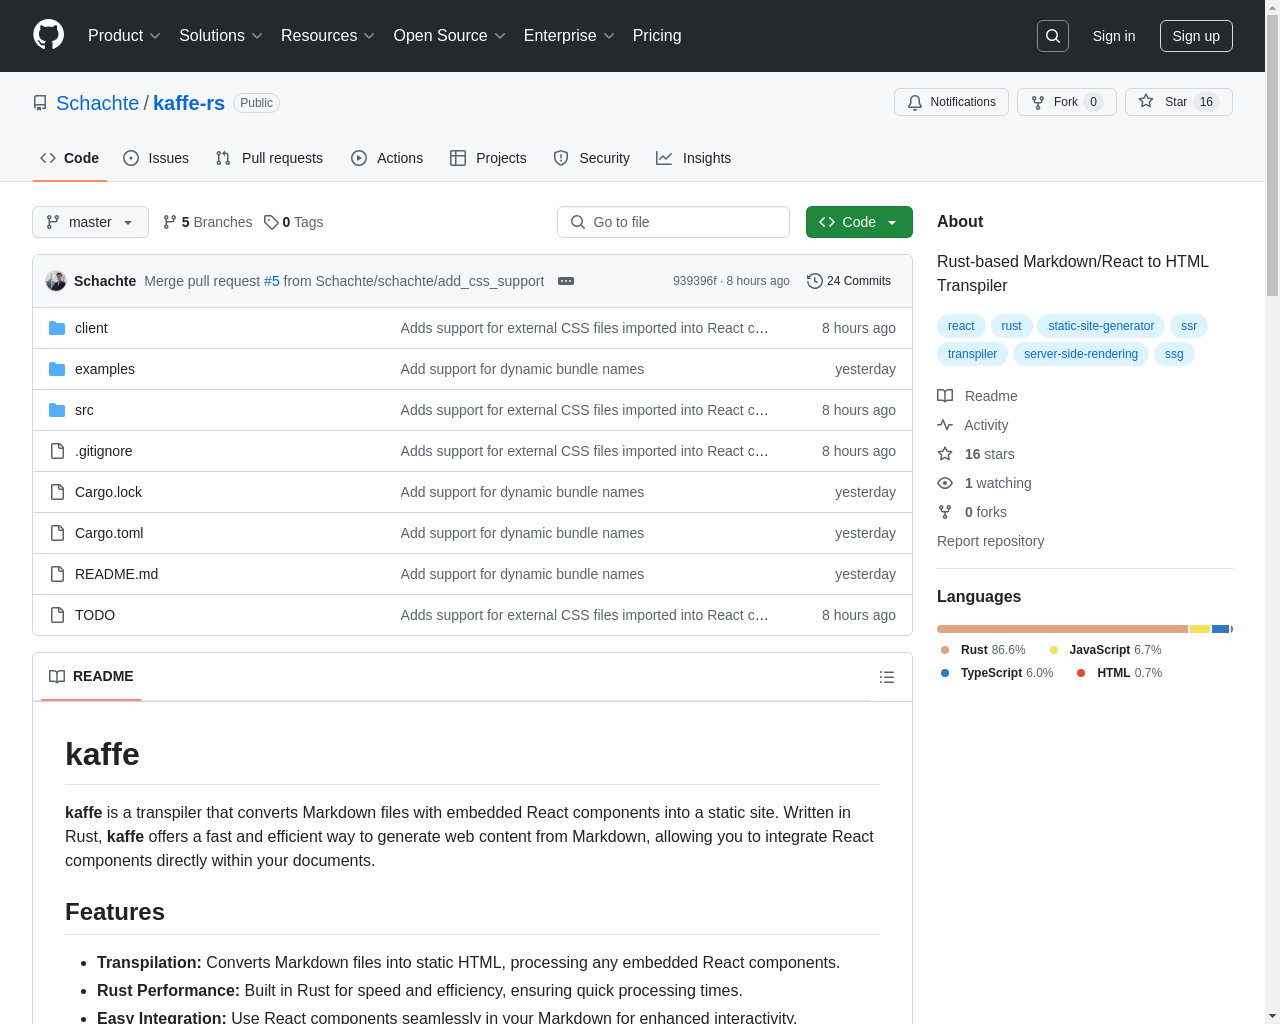1280x1024 pixels.
Task: Open the TODO file
Action: point(95,615)
